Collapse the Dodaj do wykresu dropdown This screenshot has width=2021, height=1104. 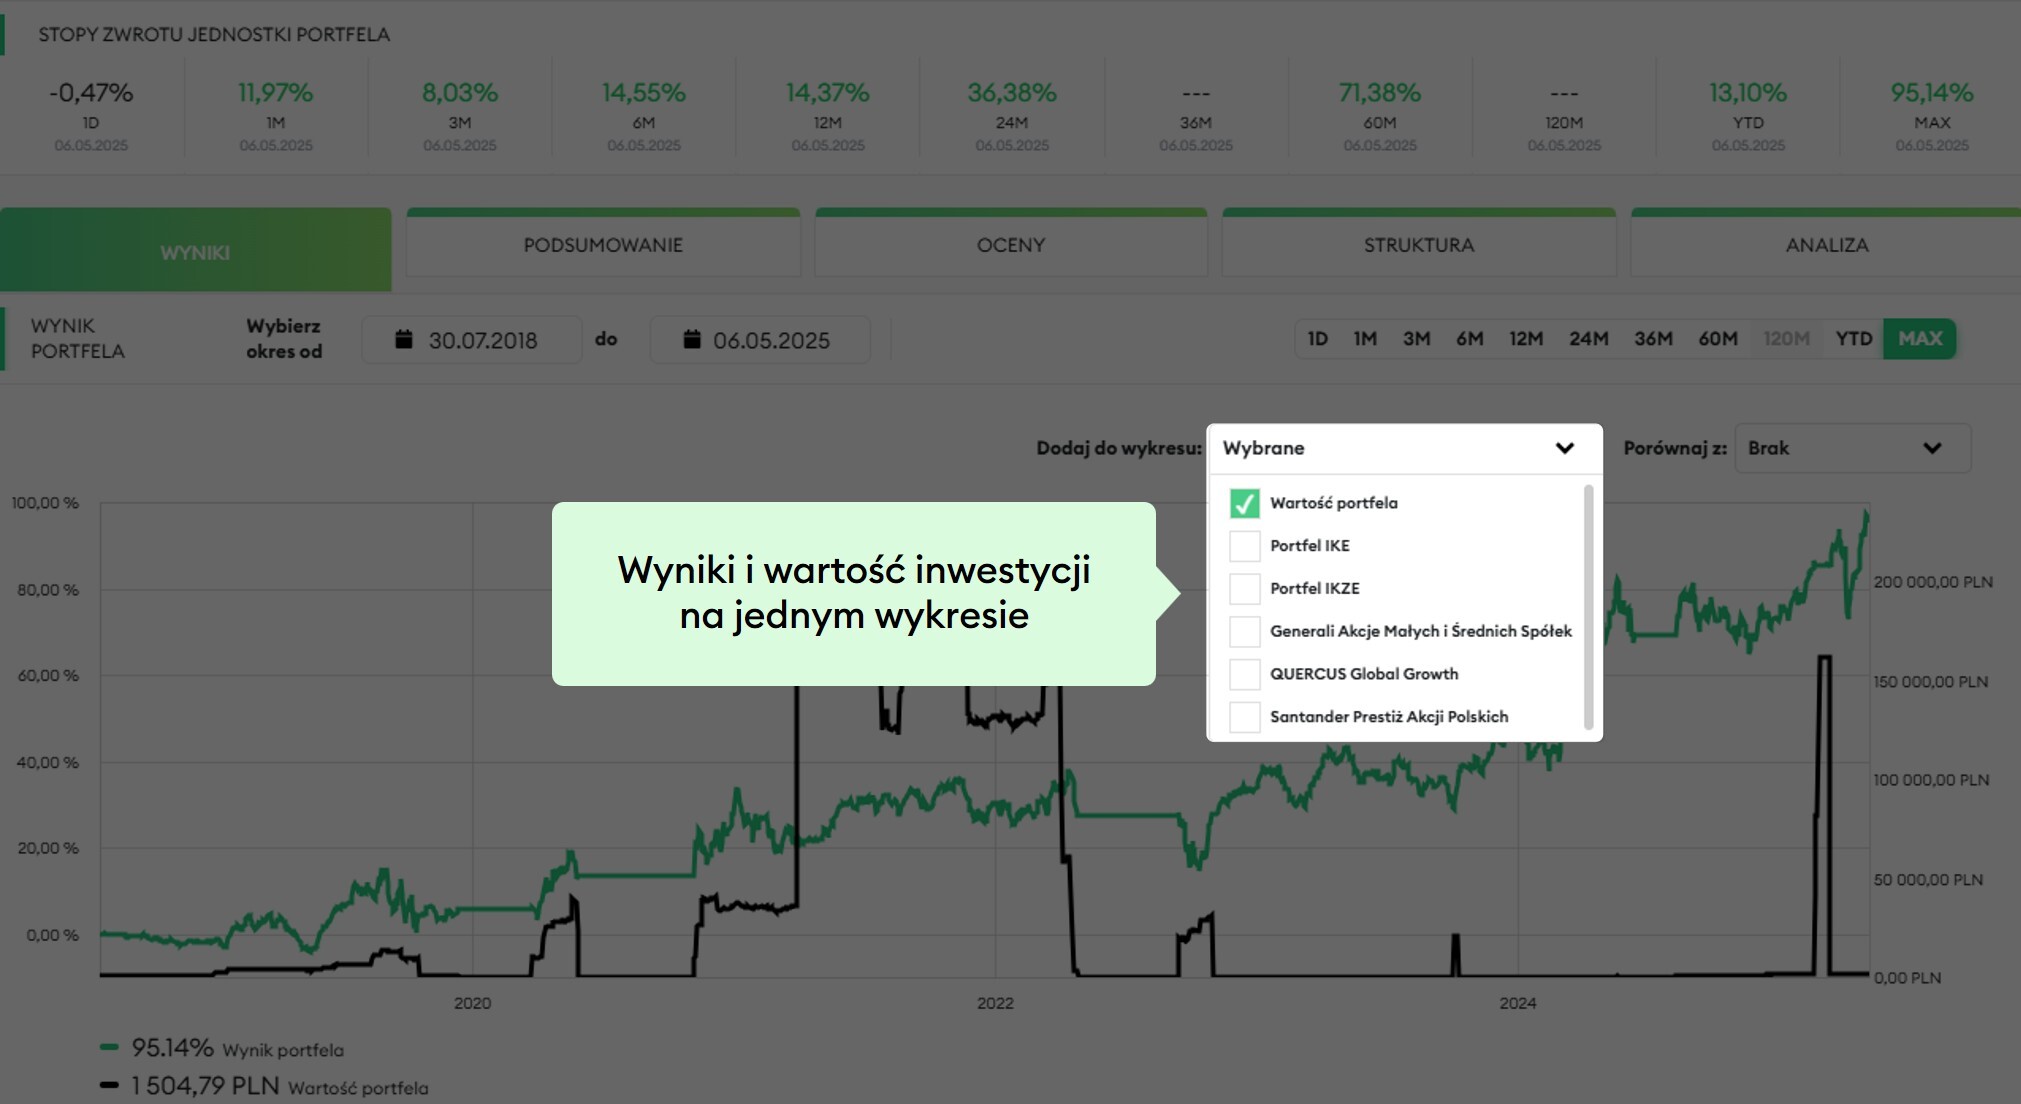pos(1403,448)
